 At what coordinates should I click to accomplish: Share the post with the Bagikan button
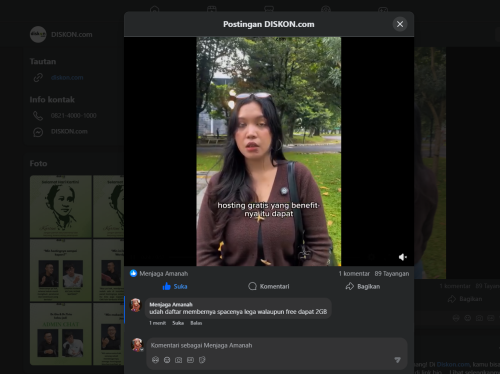(363, 286)
